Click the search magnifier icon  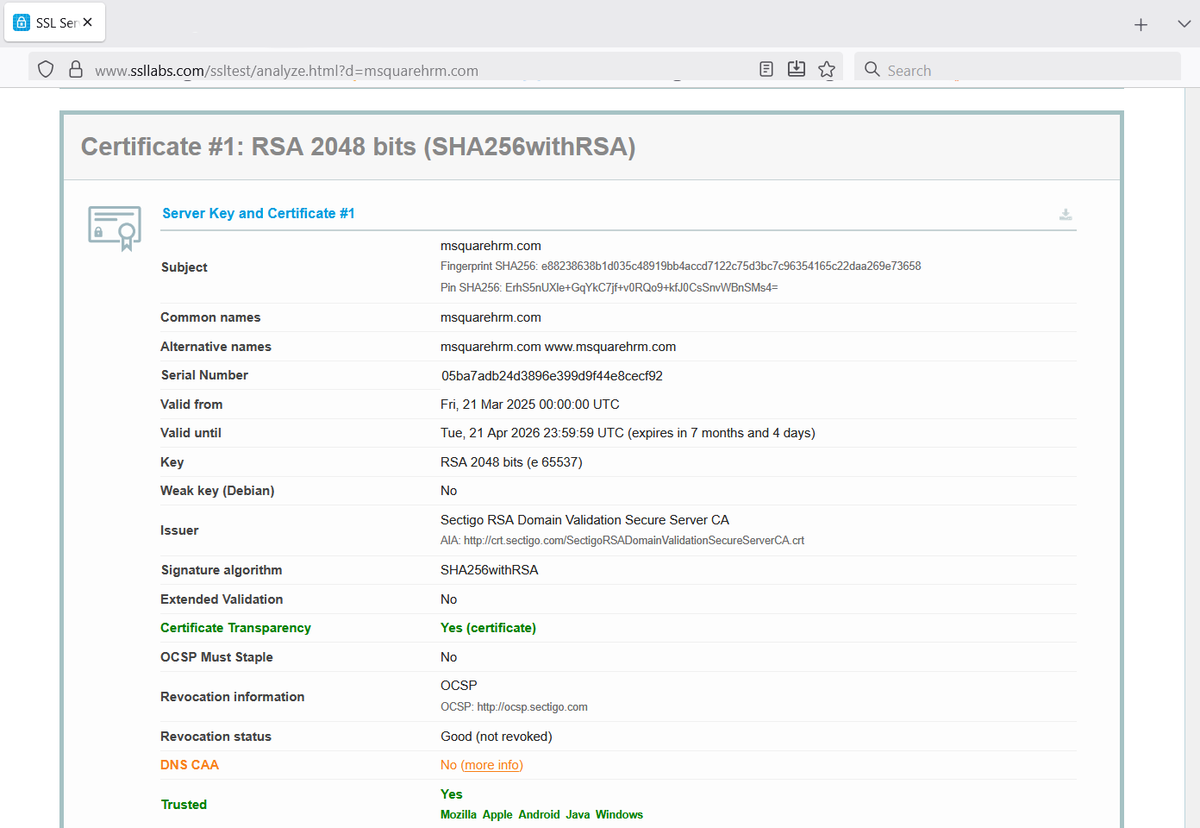pos(872,69)
